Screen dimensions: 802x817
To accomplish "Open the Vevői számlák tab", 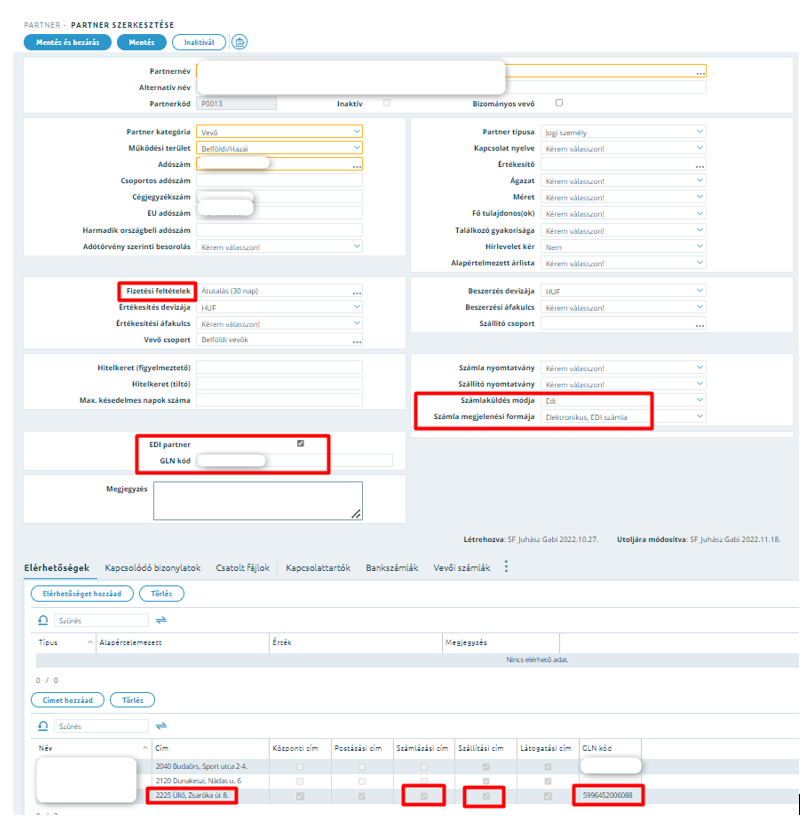I will (462, 567).
